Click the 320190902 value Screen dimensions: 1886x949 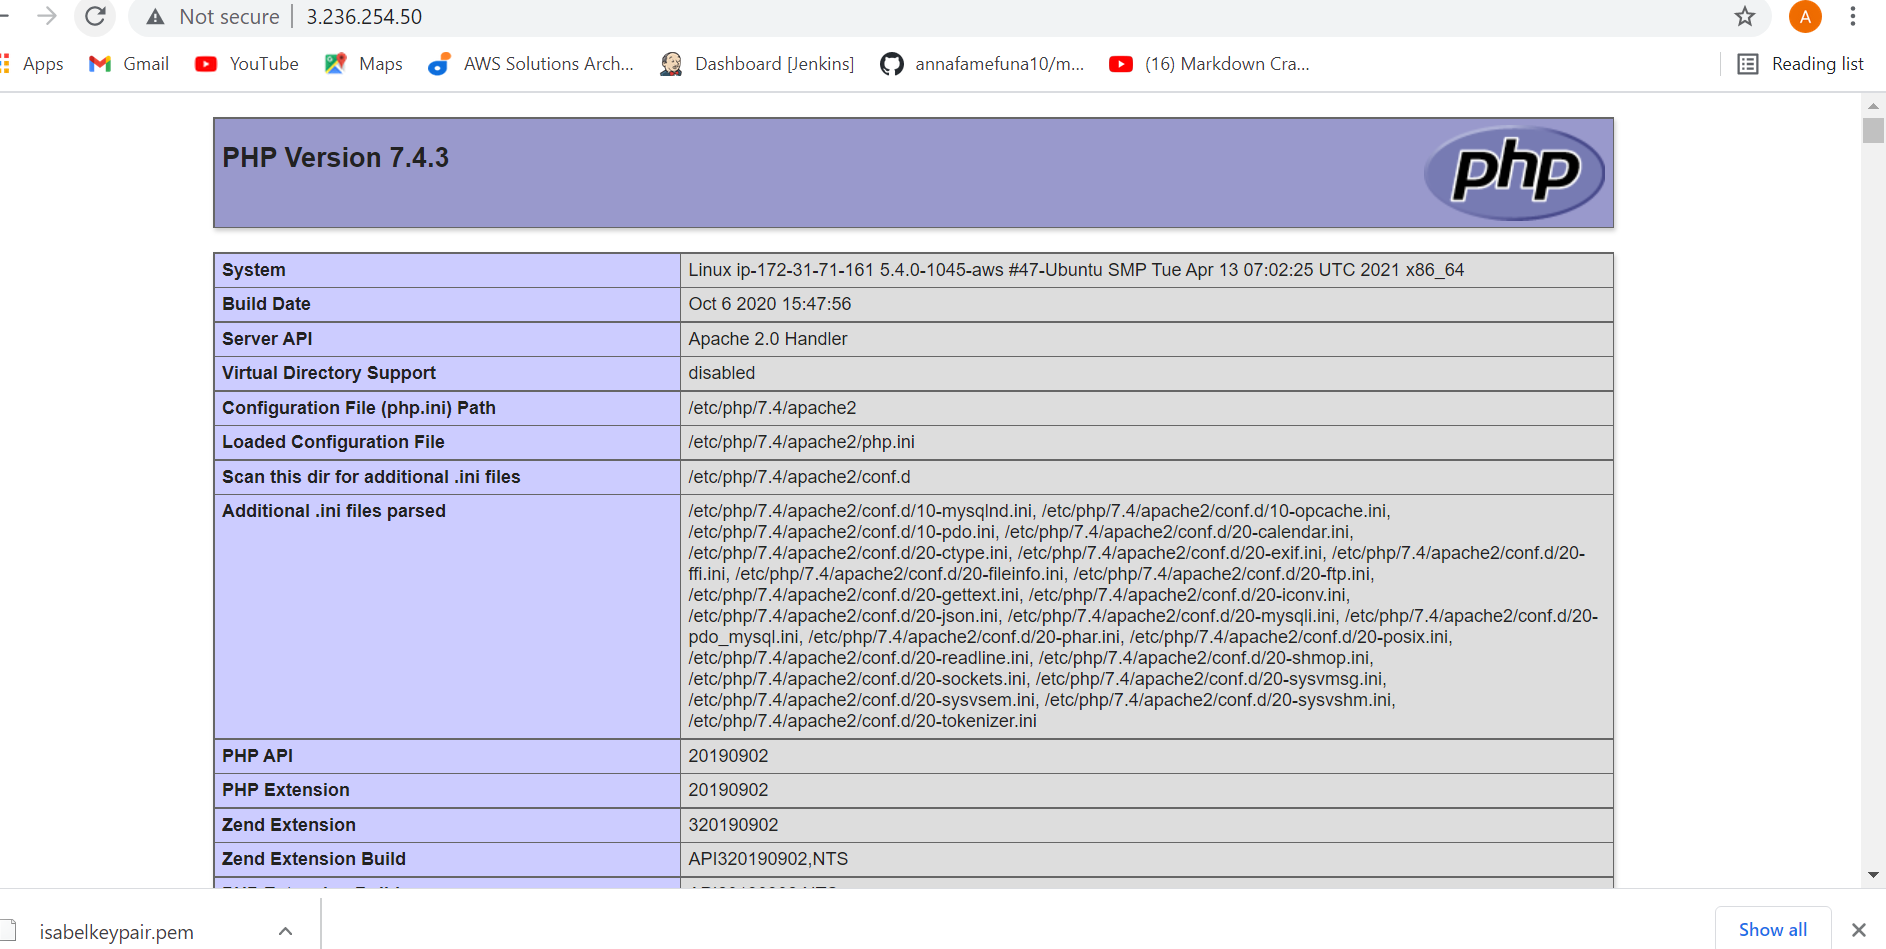tap(733, 825)
